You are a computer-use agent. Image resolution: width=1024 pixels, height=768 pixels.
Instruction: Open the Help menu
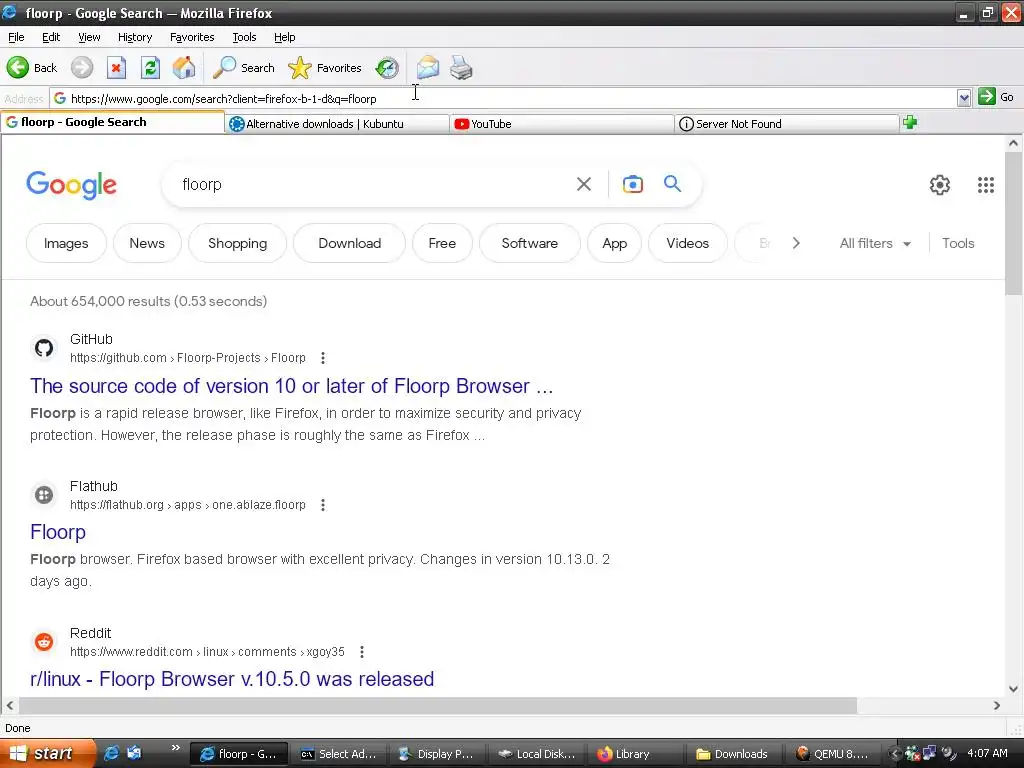[285, 37]
